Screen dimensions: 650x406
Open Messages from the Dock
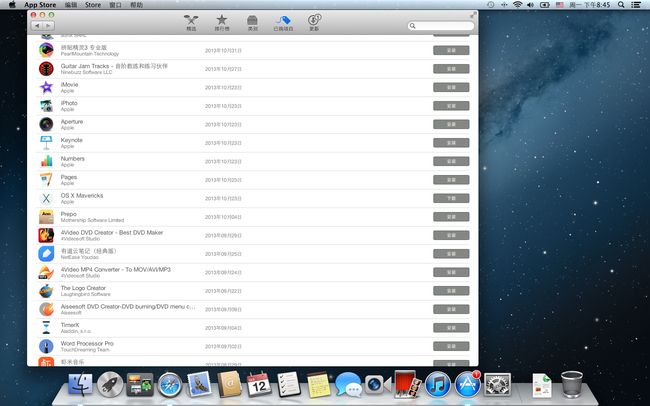[348, 384]
